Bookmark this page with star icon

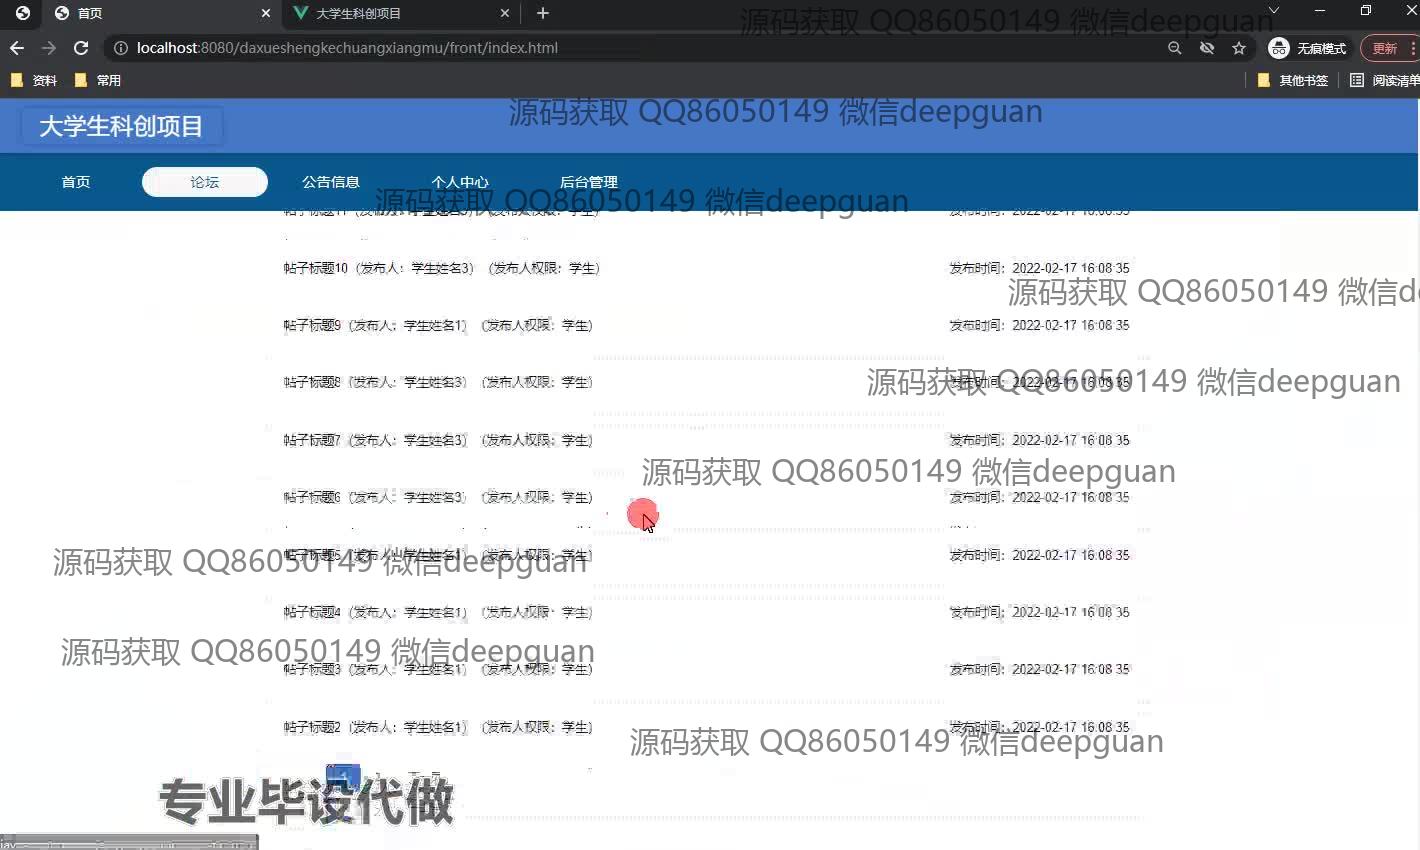point(1239,48)
